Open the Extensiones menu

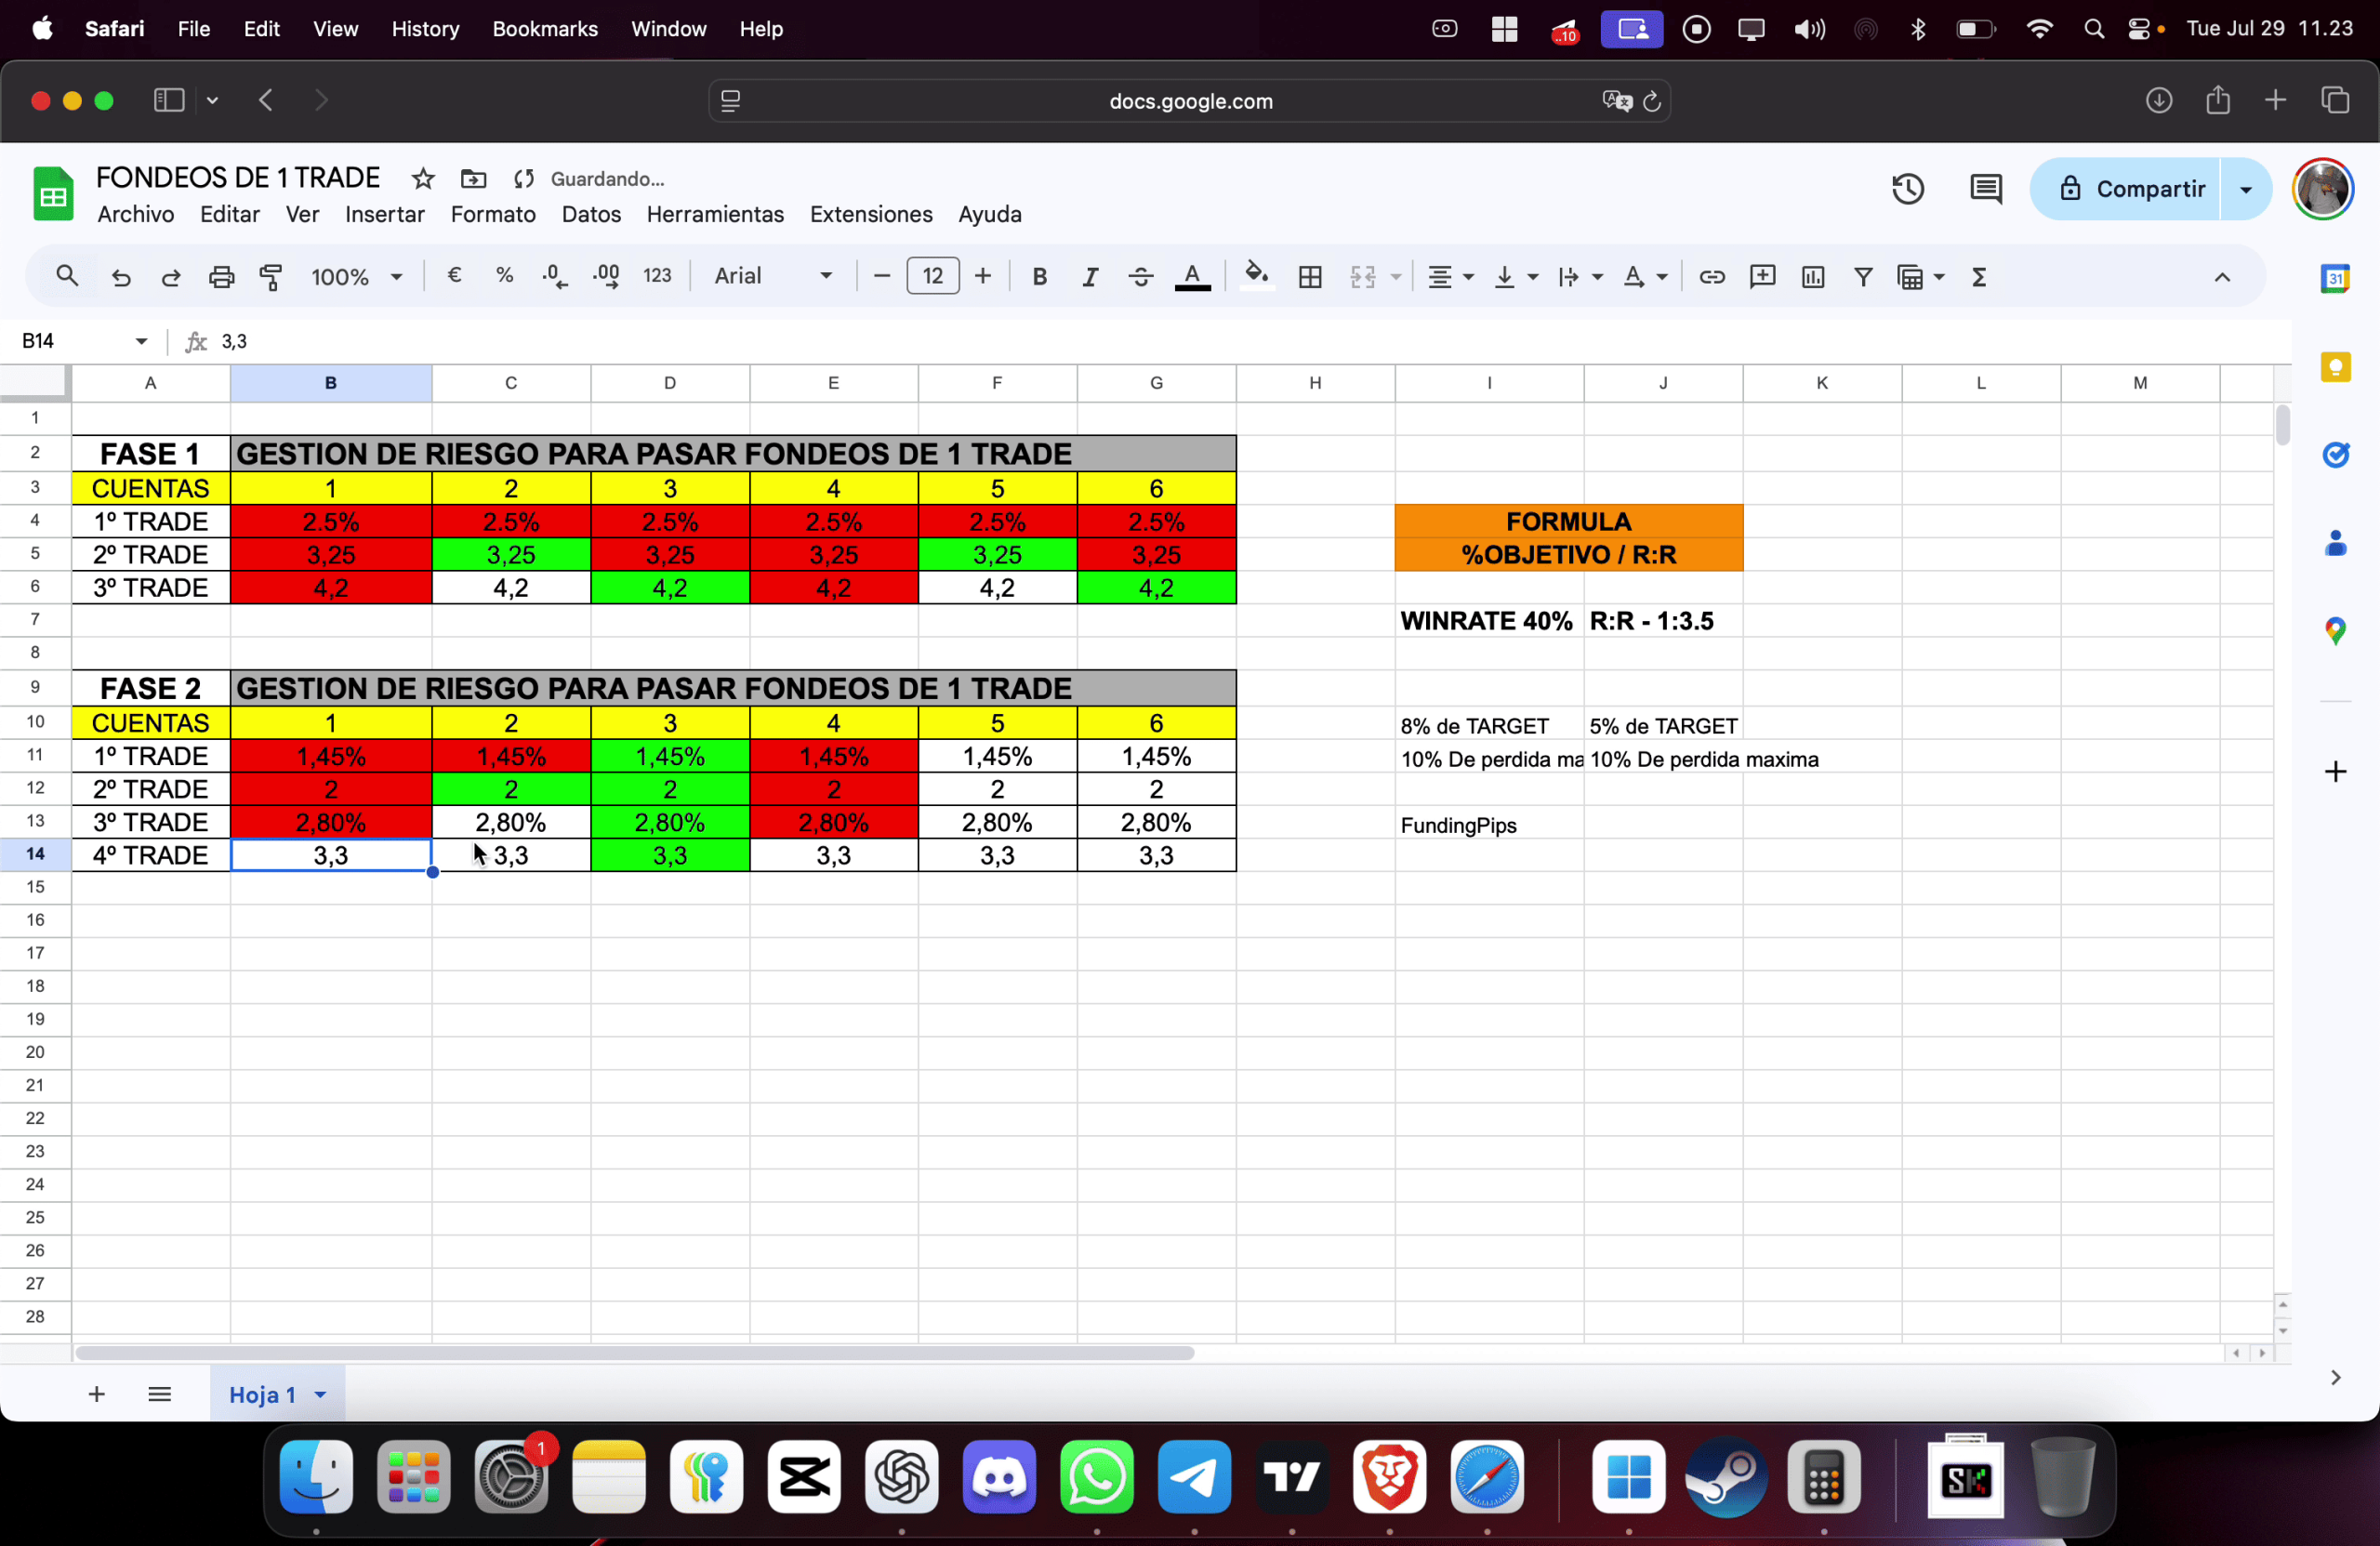870,214
